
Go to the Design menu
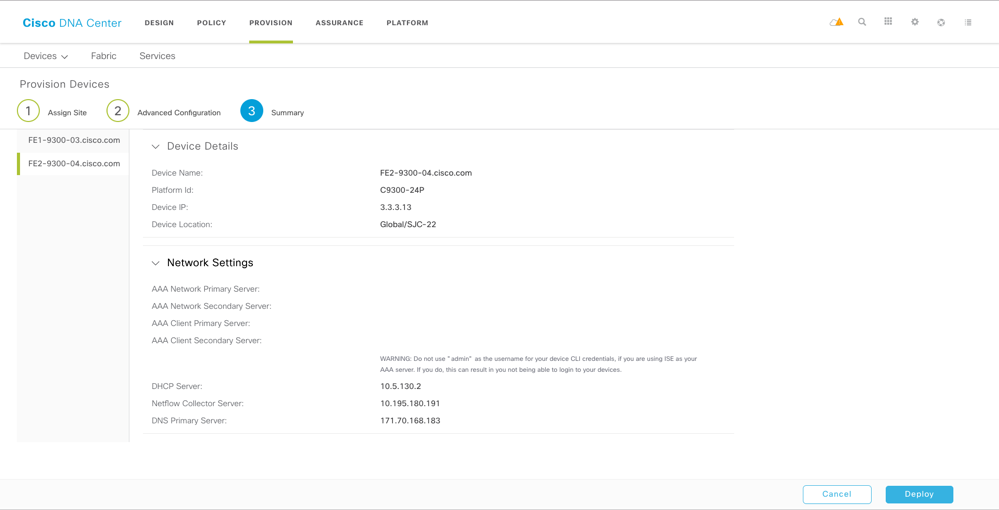pyautogui.click(x=159, y=23)
